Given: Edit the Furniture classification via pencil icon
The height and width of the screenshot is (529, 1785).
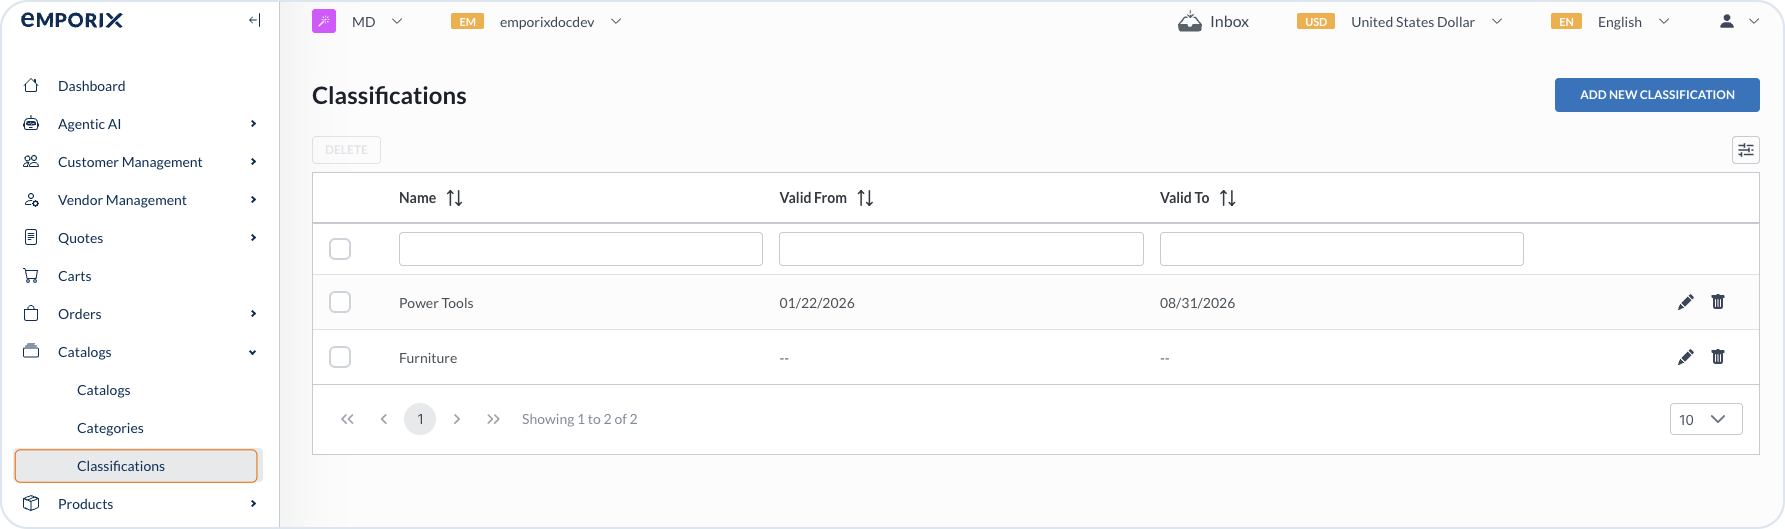Looking at the screenshot, I should [x=1685, y=357].
